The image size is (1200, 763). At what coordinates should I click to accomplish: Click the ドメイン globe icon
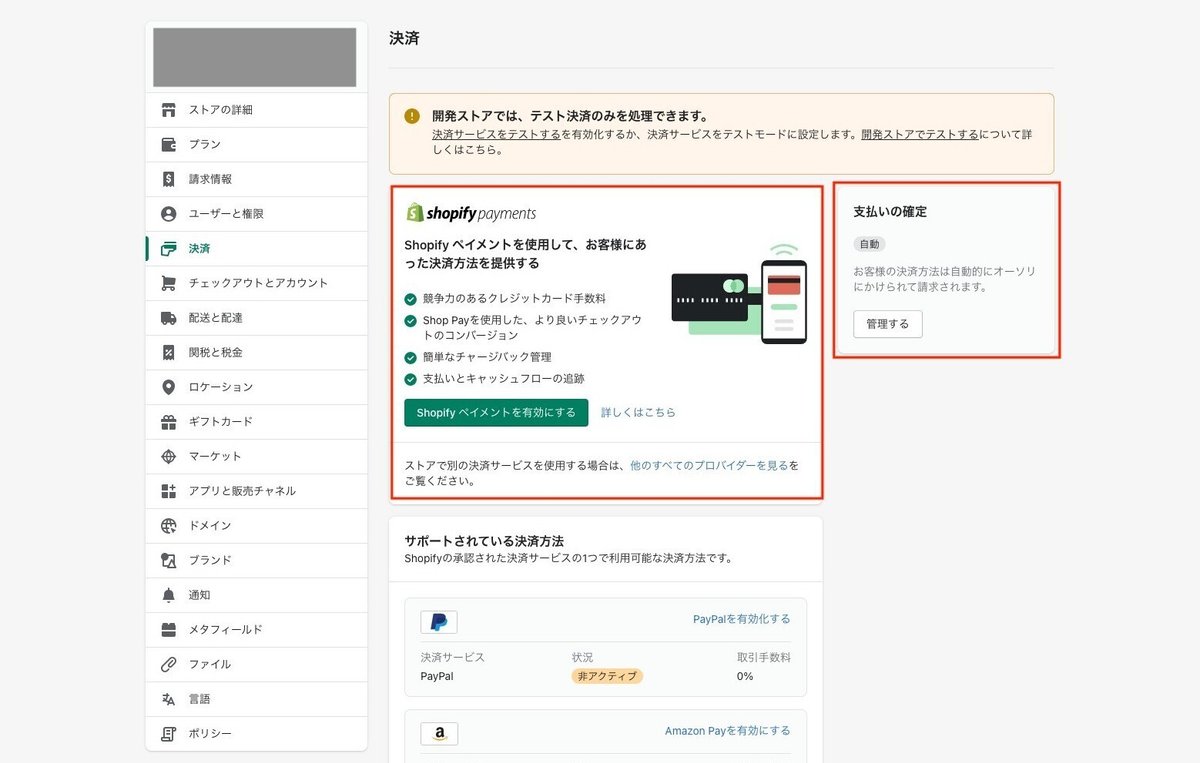point(168,526)
